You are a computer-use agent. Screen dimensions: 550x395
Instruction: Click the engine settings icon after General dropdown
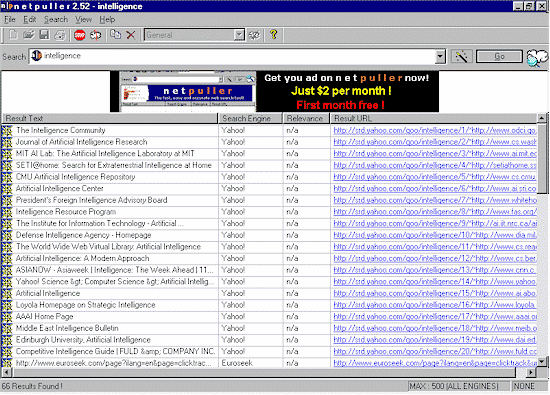(x=254, y=35)
